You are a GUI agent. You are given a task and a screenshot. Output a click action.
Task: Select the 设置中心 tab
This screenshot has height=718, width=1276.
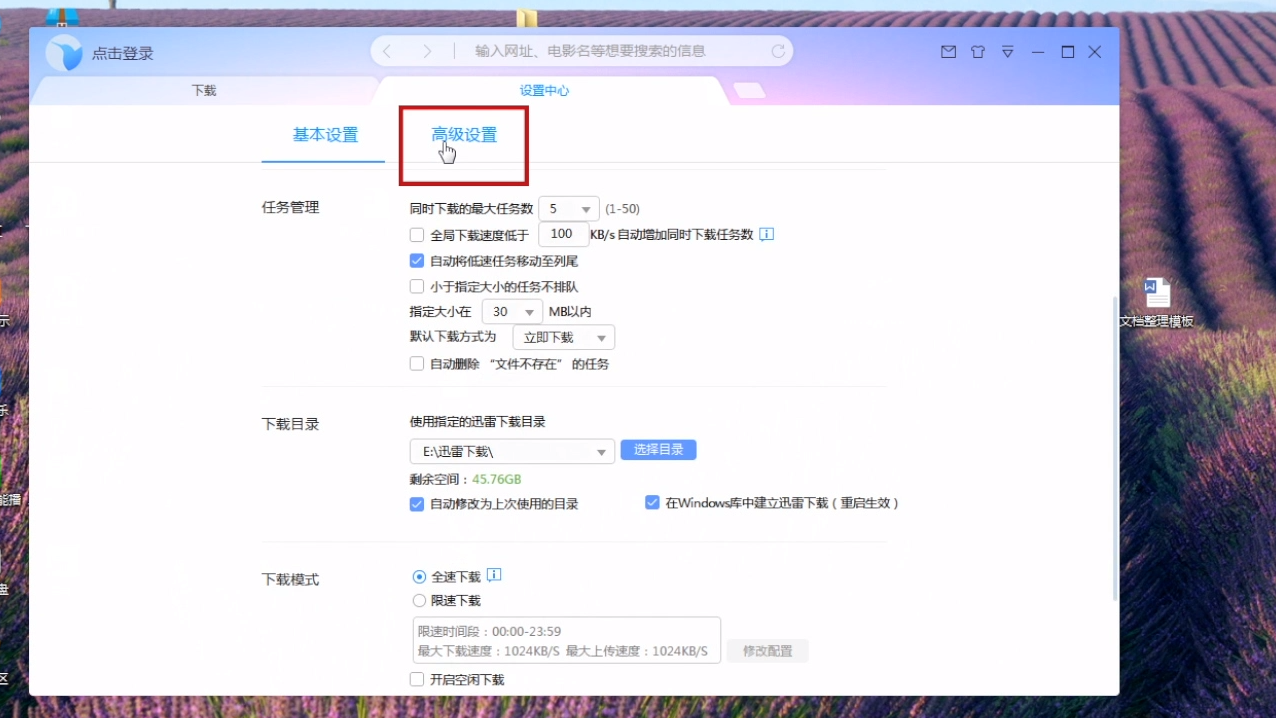pos(544,91)
